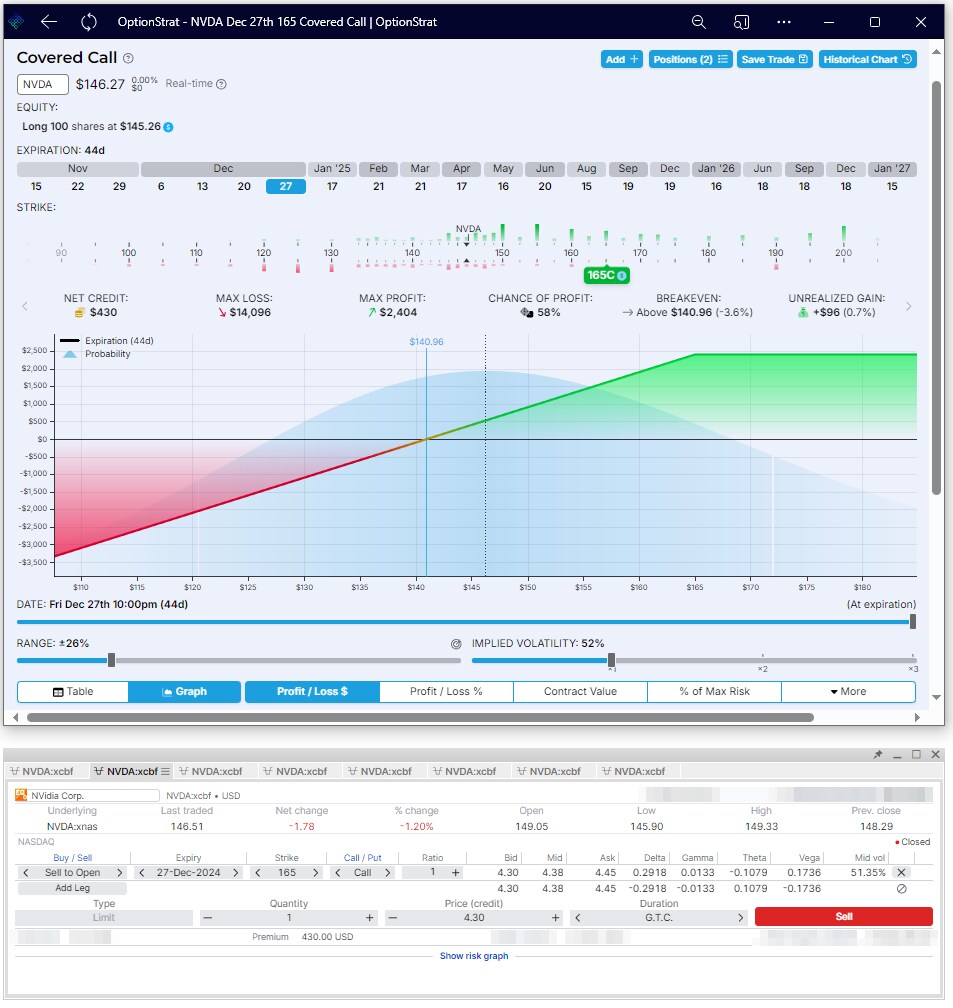Switch to Graph view
953x1008 pixels.
click(185, 692)
